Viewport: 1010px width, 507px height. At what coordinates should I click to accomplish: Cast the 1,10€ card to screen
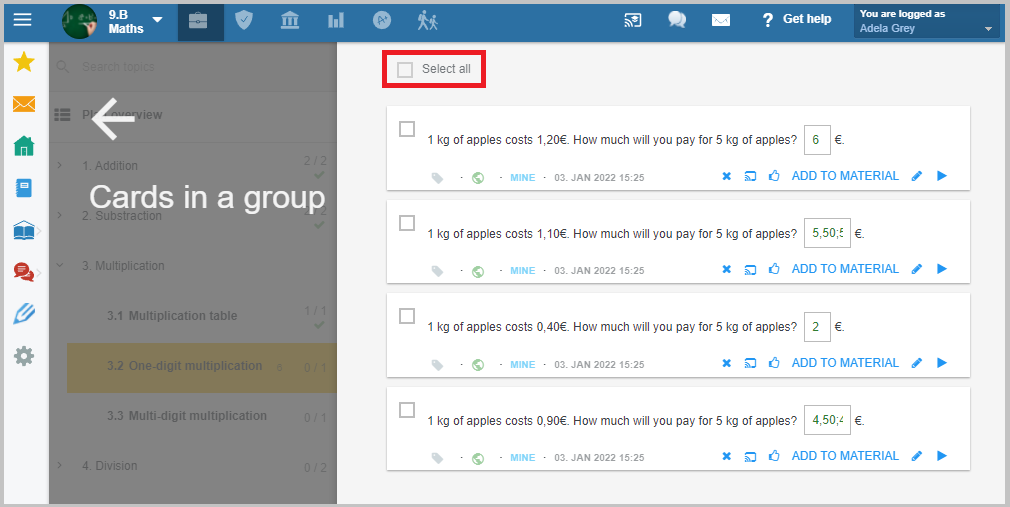[x=750, y=269]
